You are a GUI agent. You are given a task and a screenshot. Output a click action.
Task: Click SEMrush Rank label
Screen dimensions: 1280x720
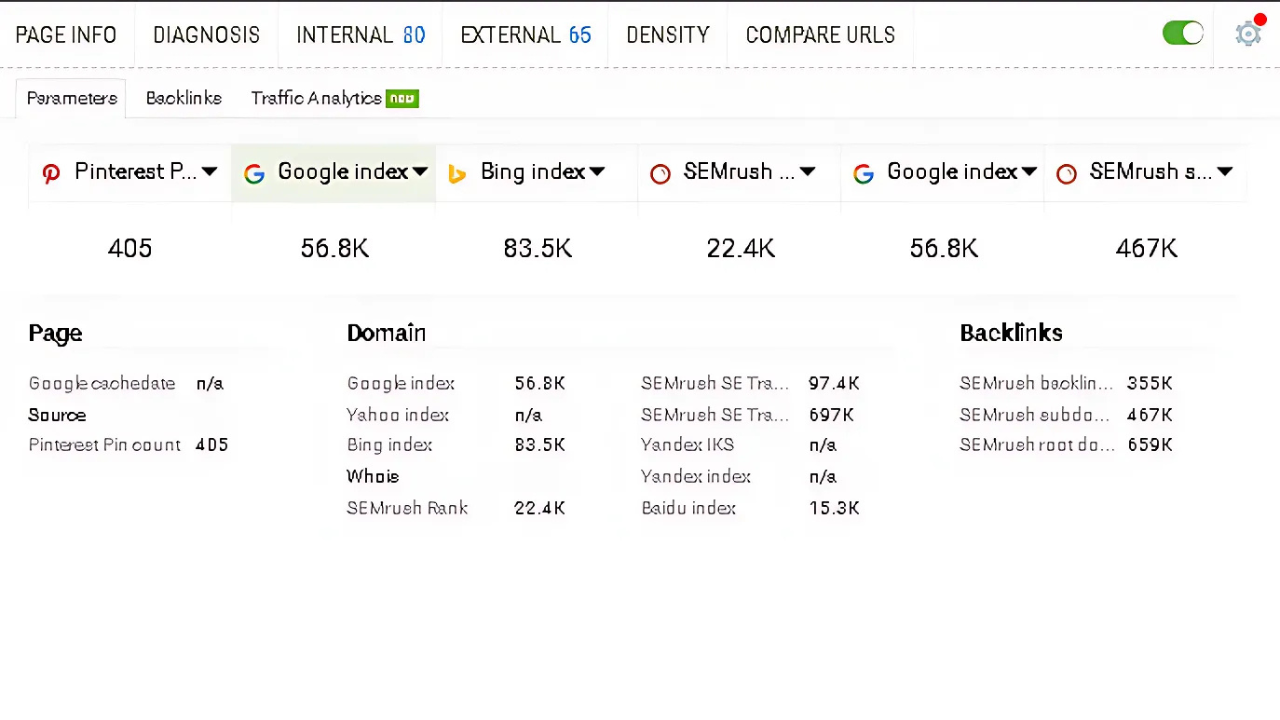[407, 508]
